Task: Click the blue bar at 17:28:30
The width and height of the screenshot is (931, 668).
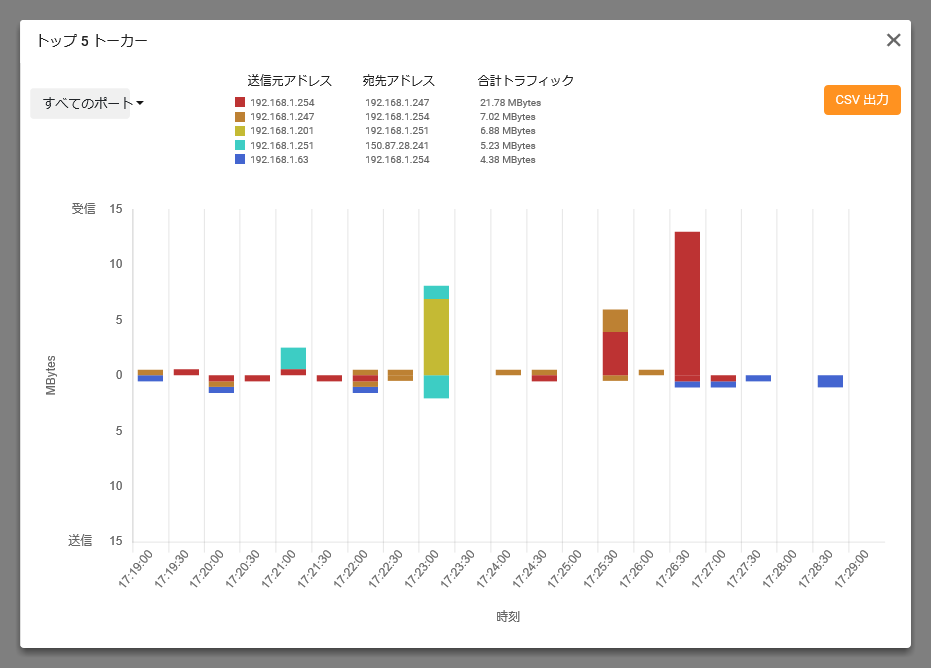Action: click(x=830, y=381)
